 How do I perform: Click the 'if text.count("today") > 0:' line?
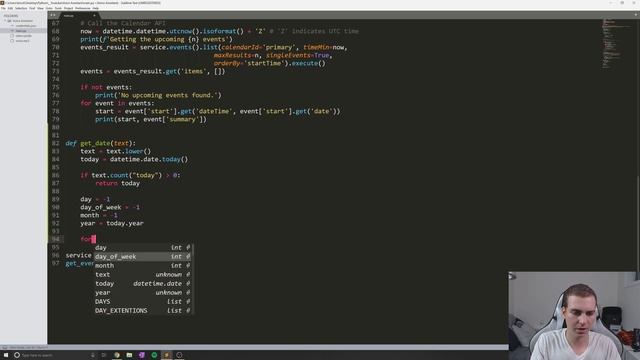[130, 175]
